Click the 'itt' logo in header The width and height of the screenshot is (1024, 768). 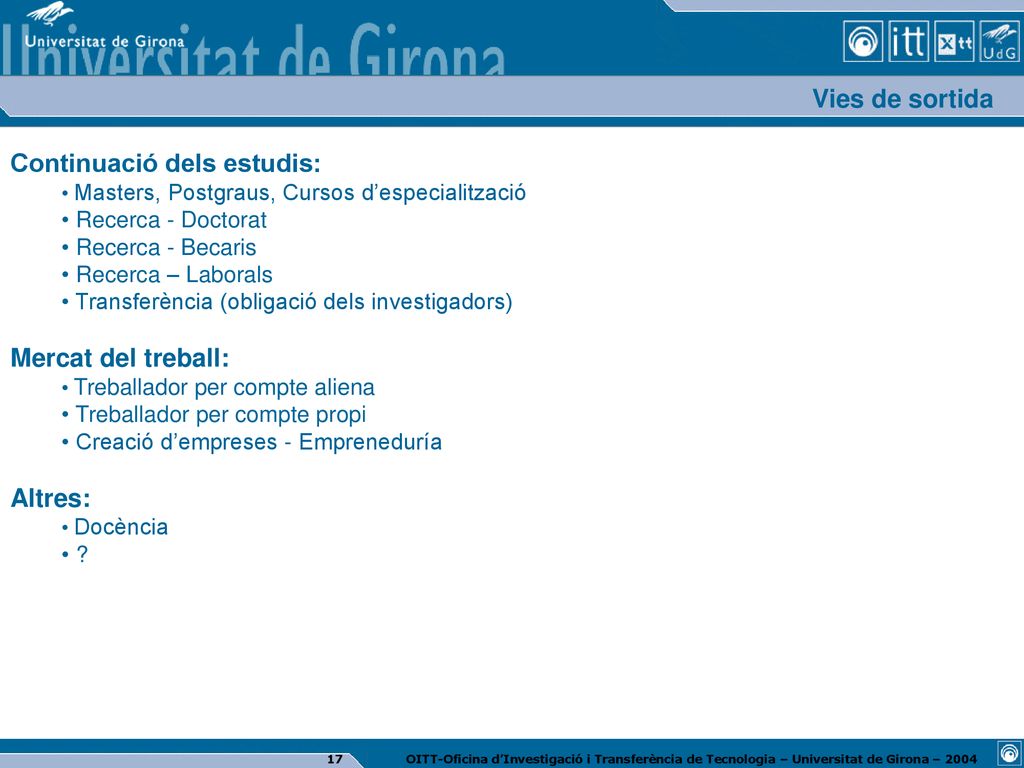pos(908,41)
